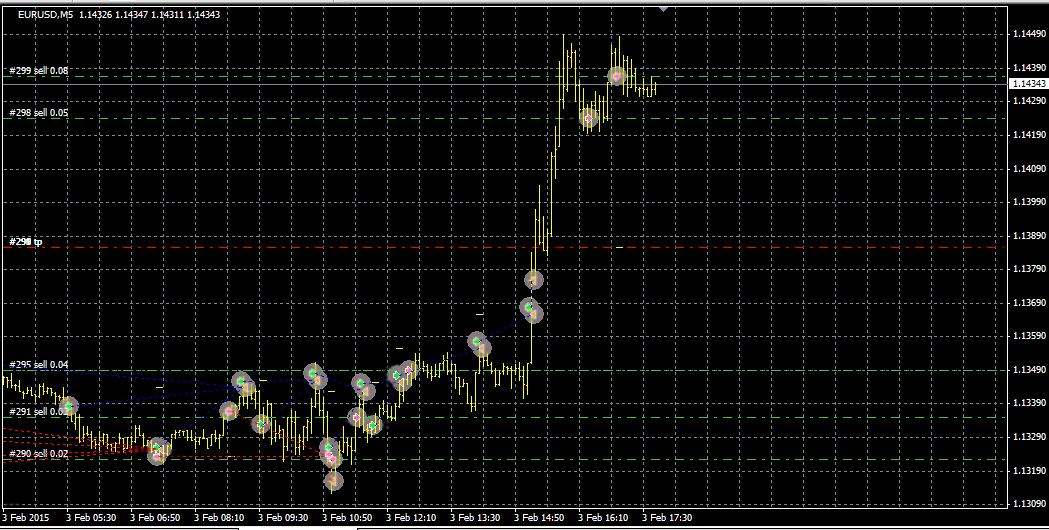The image size is (1049, 530).
Task: Click the current price tag 1.14343
Action: tap(1028, 84)
